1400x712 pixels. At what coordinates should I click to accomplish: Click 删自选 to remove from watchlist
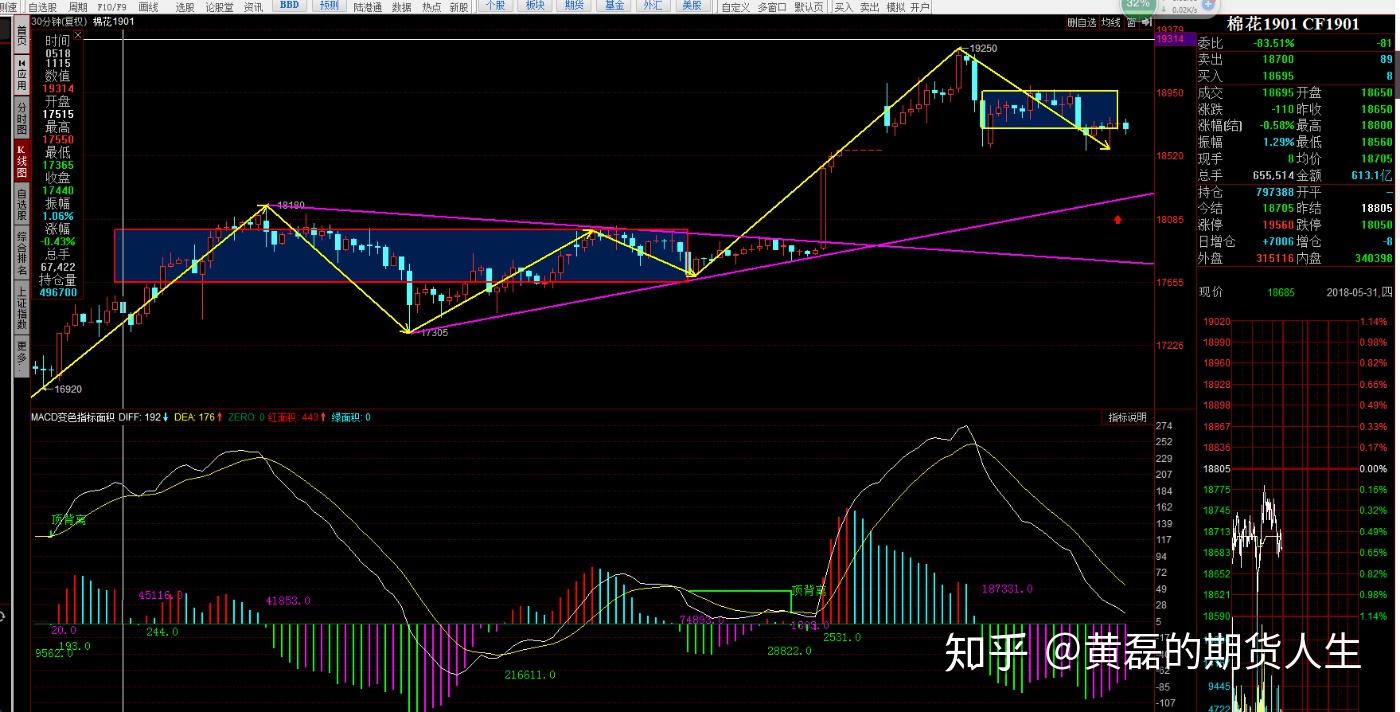[1081, 21]
